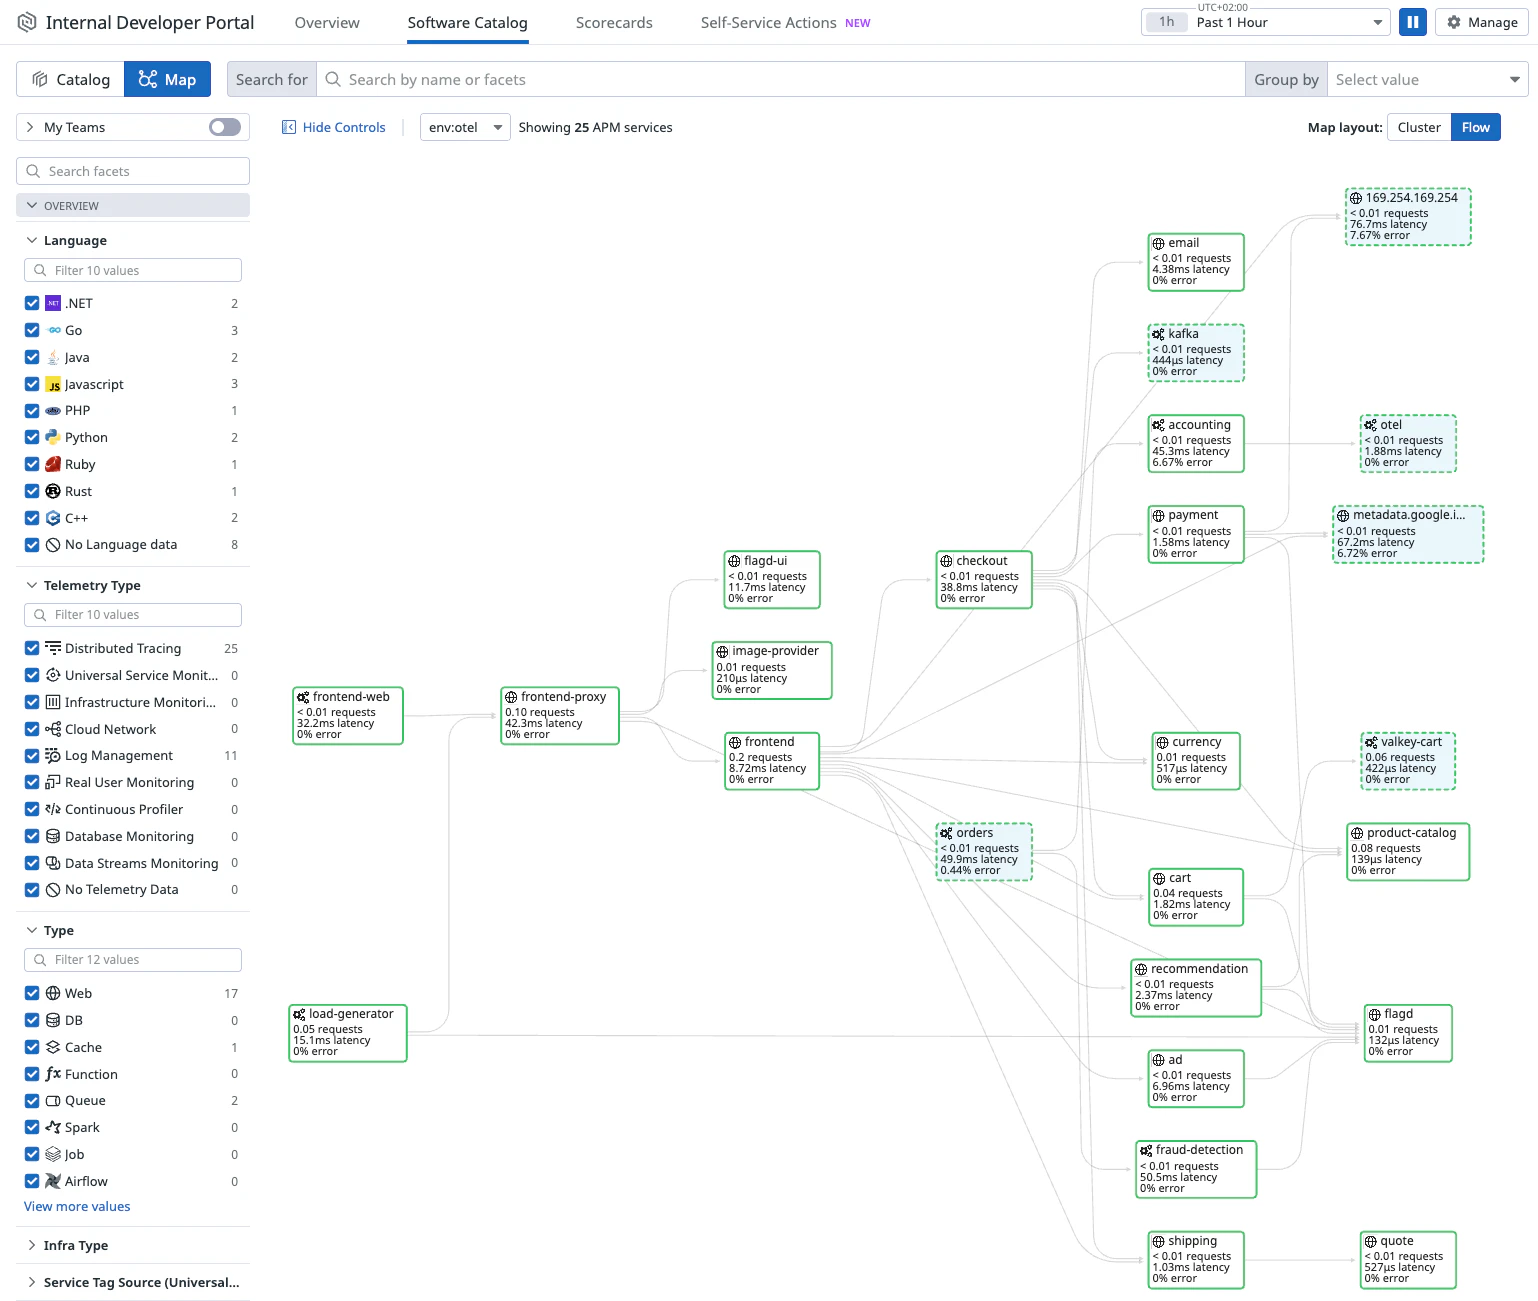This screenshot has height=1301, width=1538.
Task: Uncheck the .NET language checkbox
Action: (32, 303)
